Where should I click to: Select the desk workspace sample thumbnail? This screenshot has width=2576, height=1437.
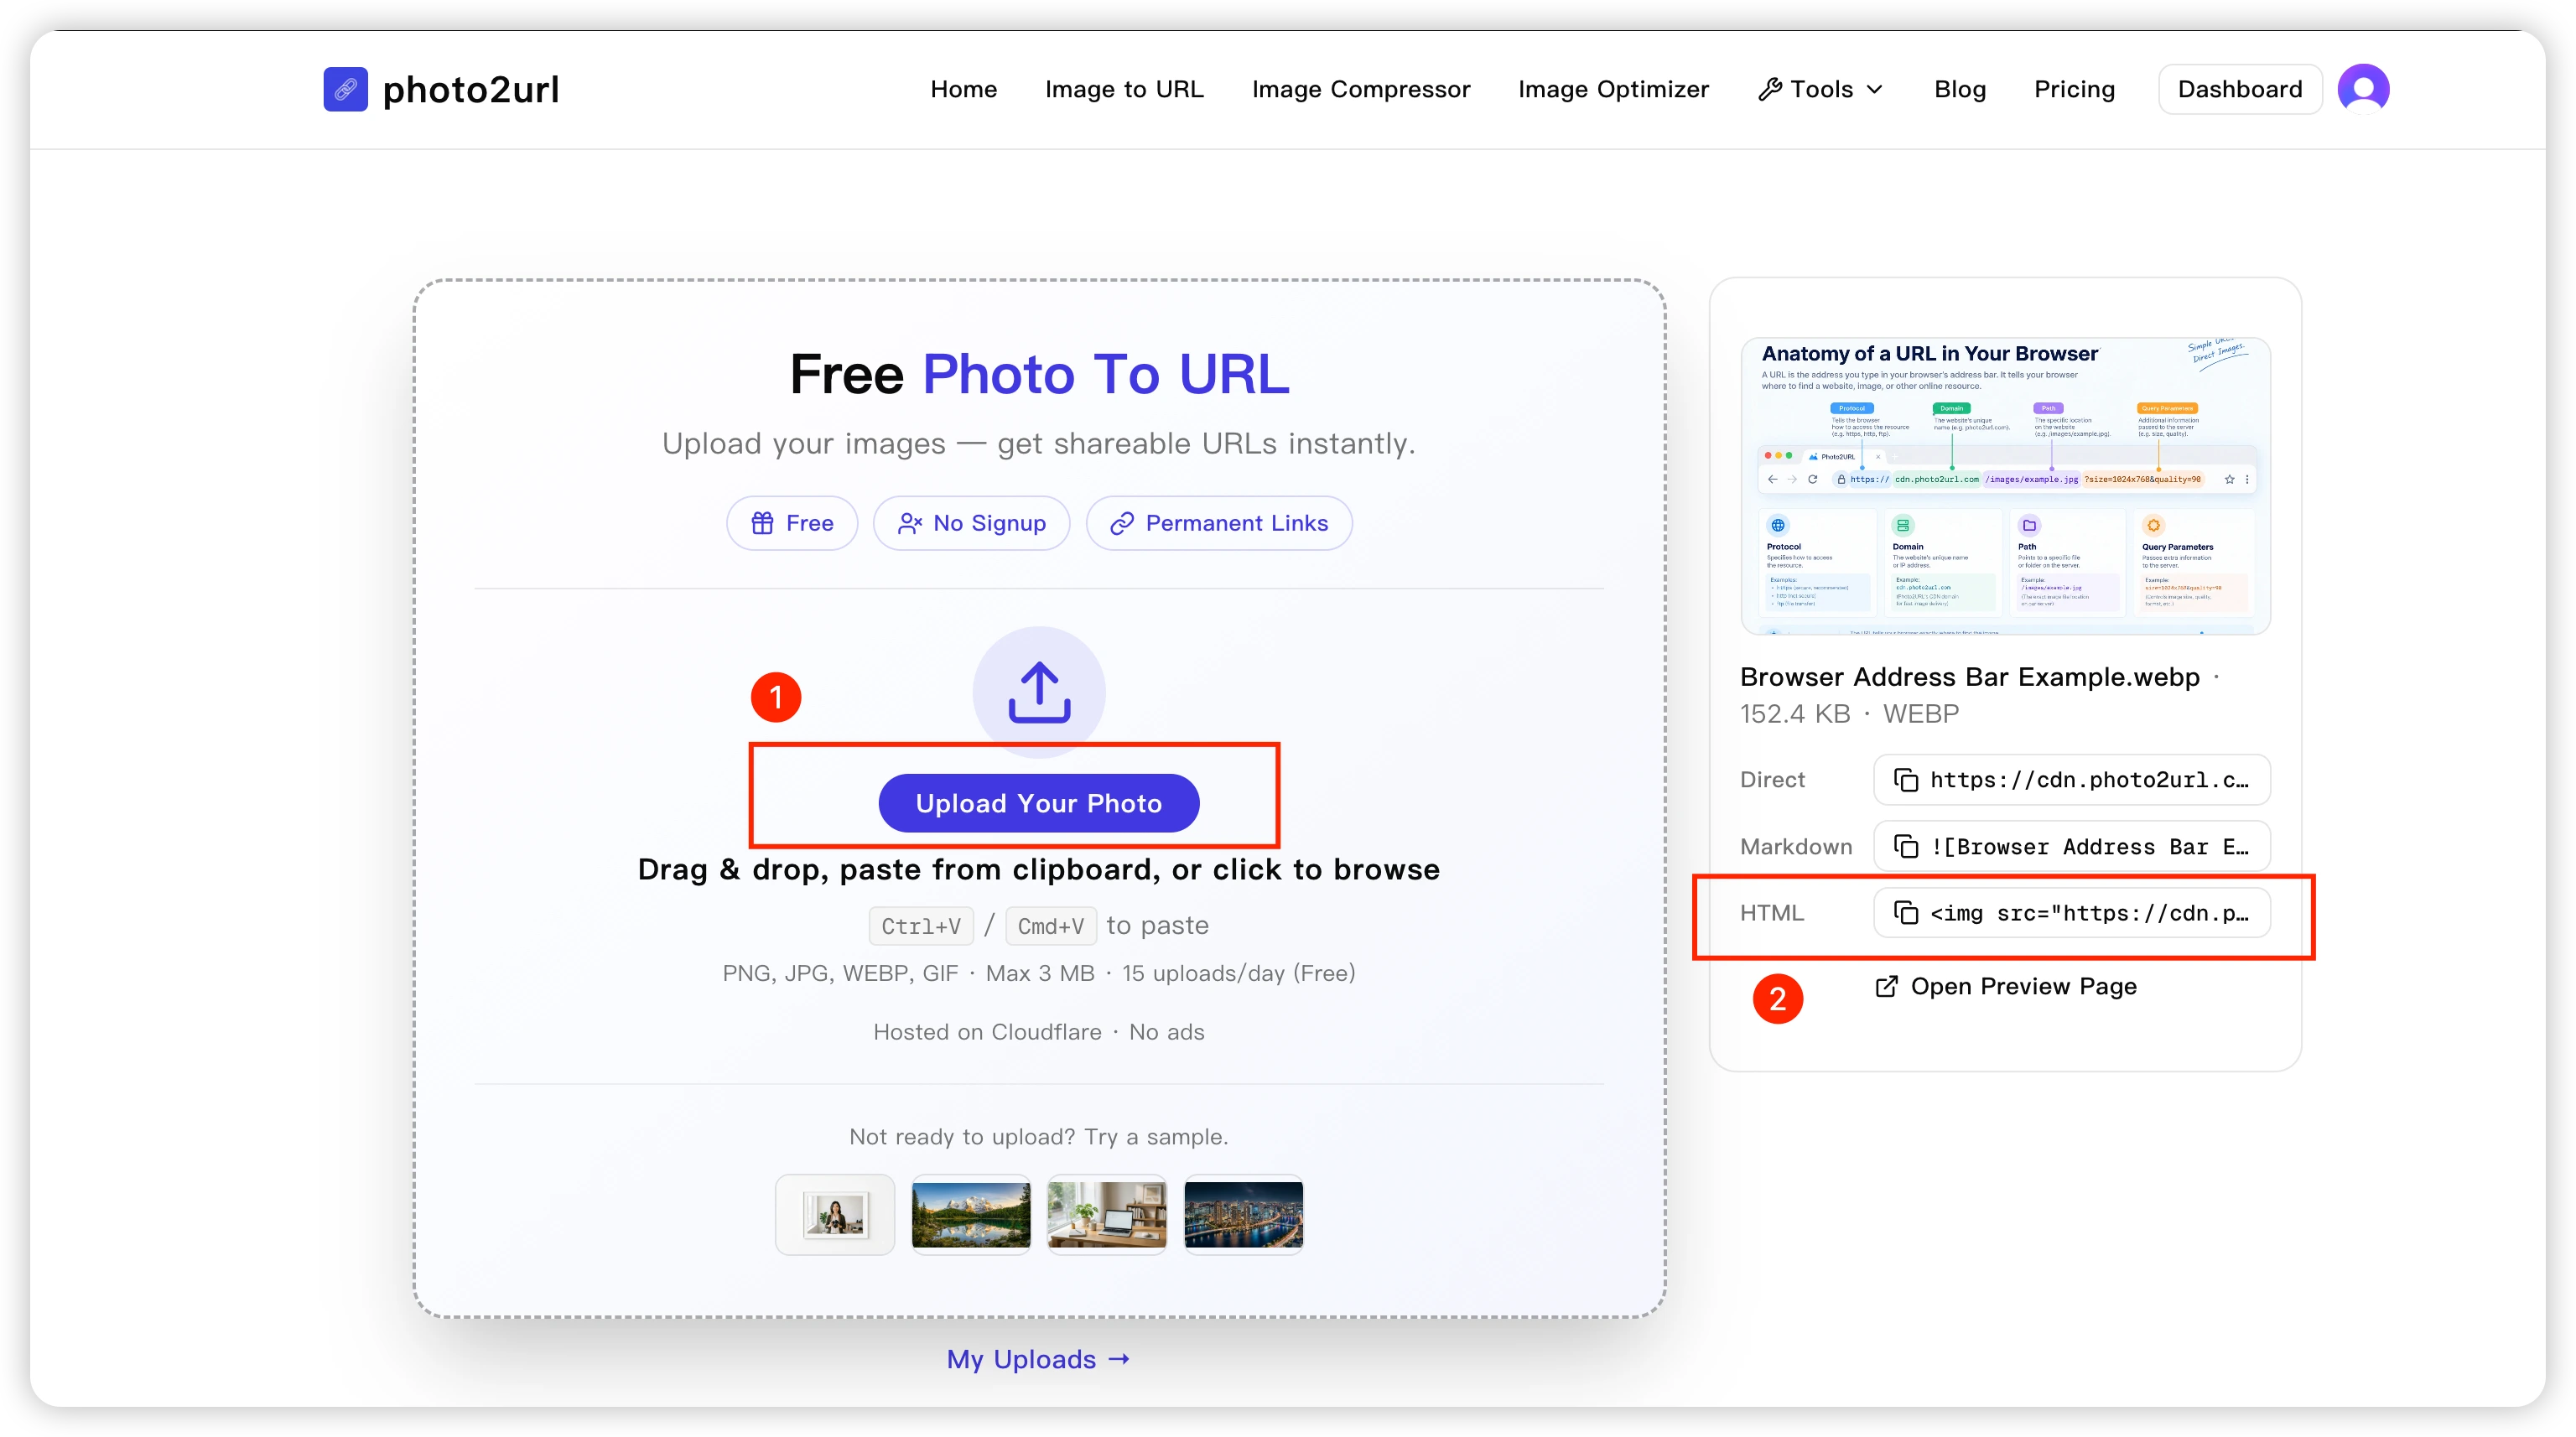point(1107,1215)
